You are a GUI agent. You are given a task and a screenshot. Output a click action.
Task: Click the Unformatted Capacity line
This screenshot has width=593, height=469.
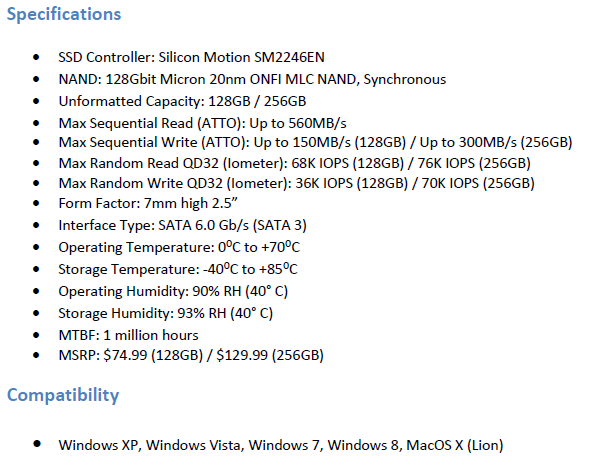182,101
